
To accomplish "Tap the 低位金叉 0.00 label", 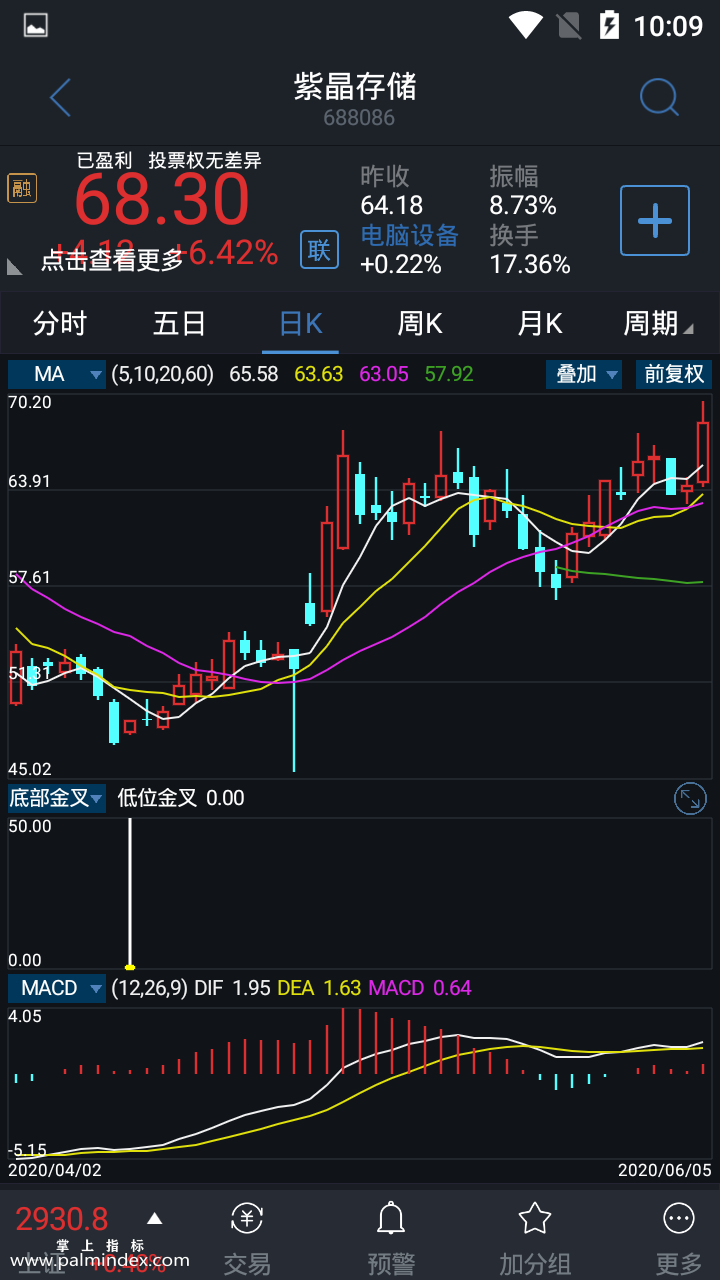I will tap(181, 798).
